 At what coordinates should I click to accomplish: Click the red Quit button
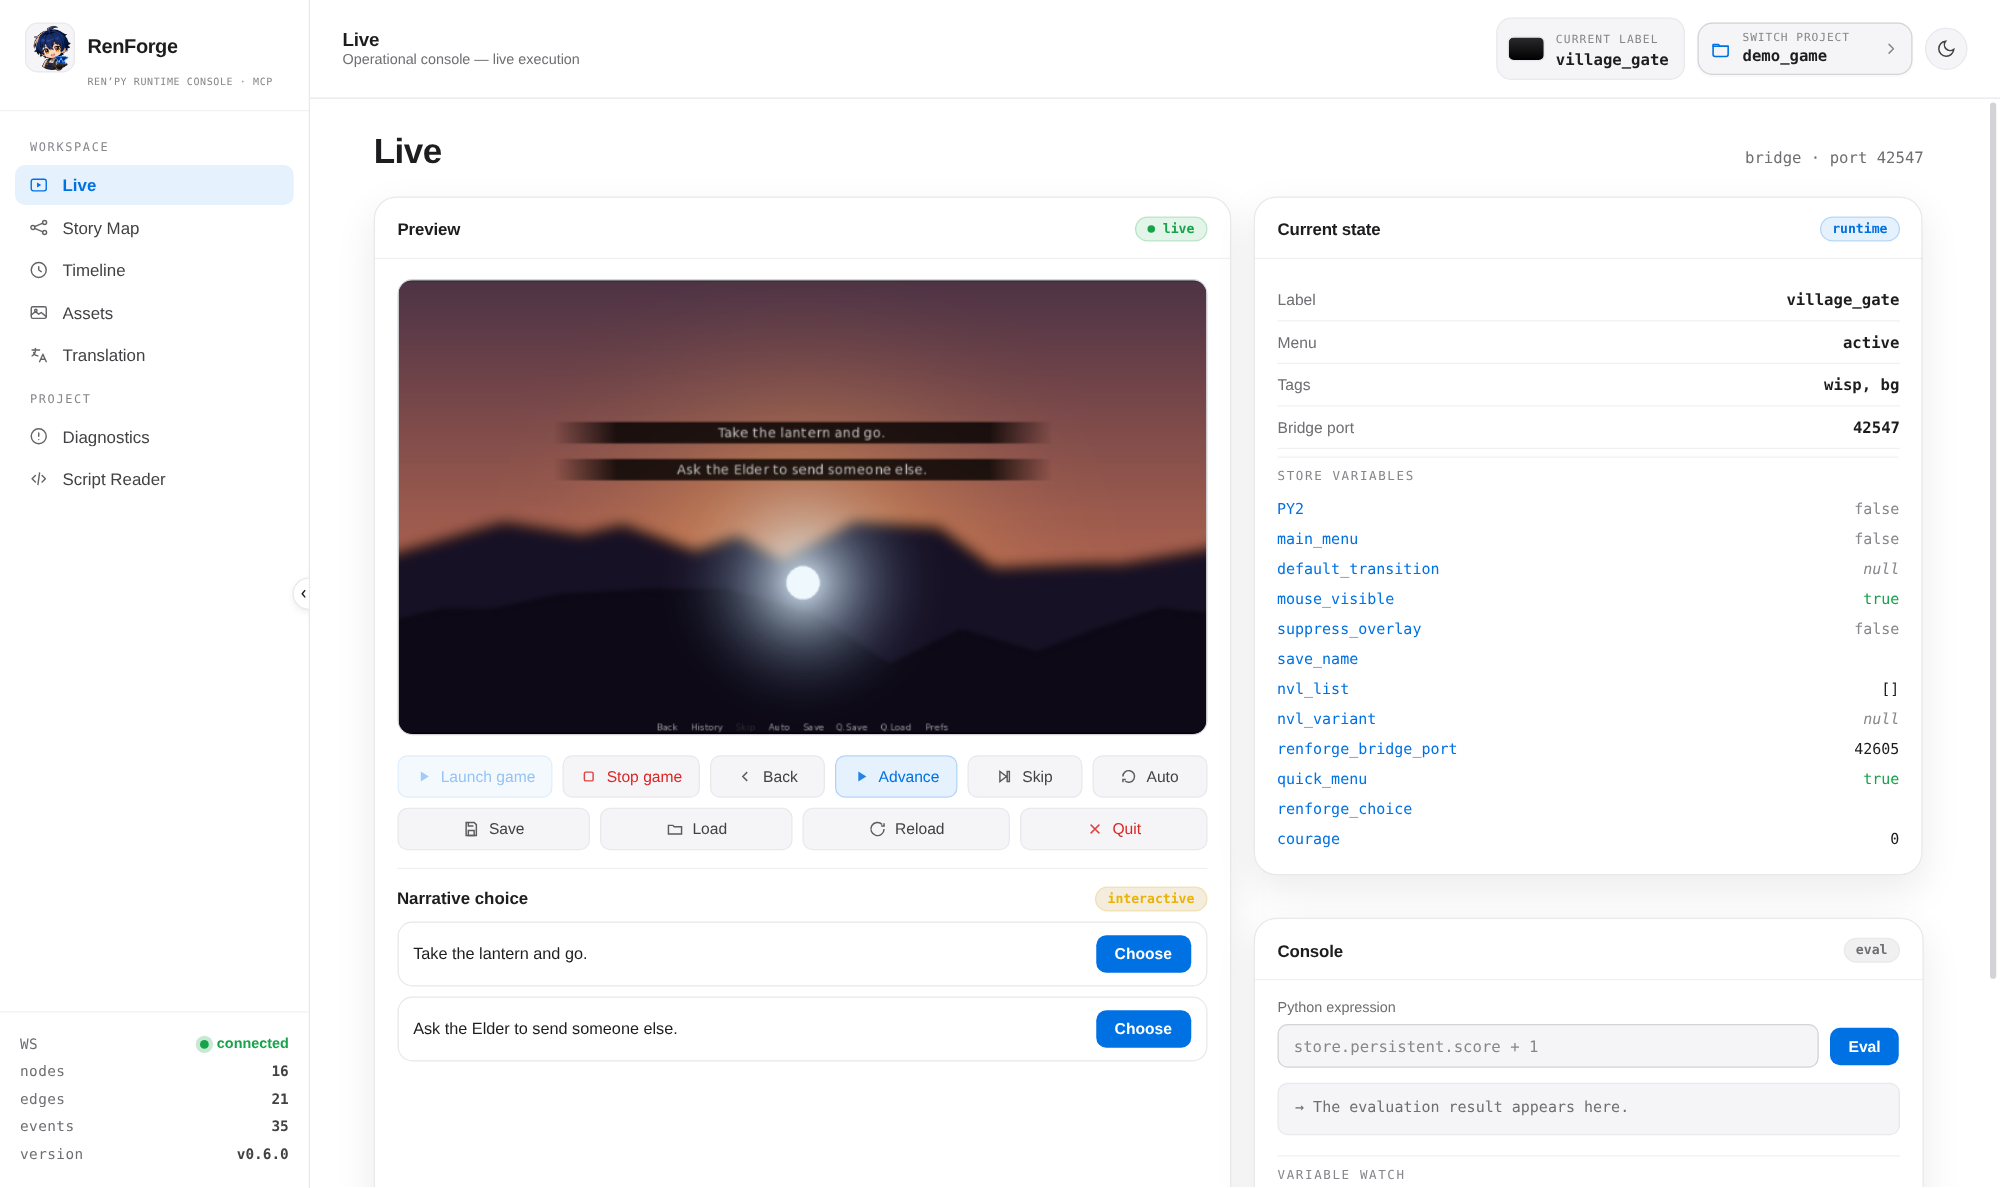coord(1114,829)
